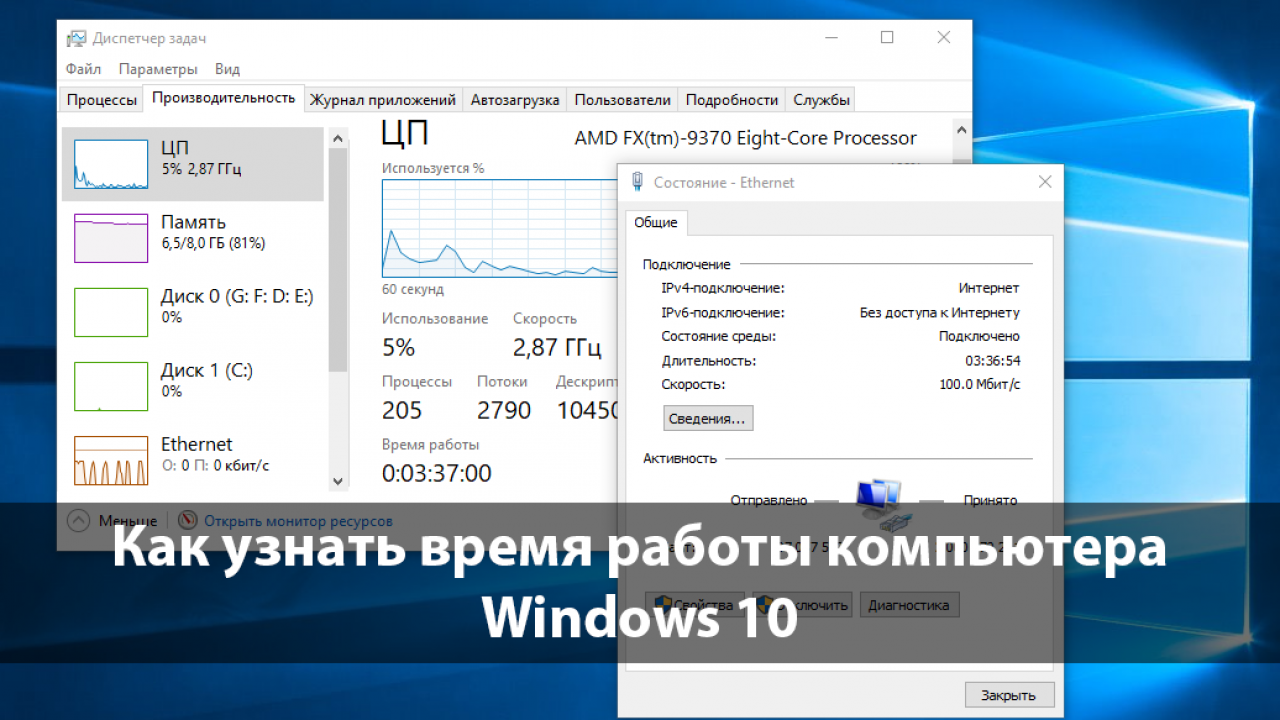Click the Без доступа к Интернету value
The width and height of the screenshot is (1280, 720).
click(x=940, y=312)
